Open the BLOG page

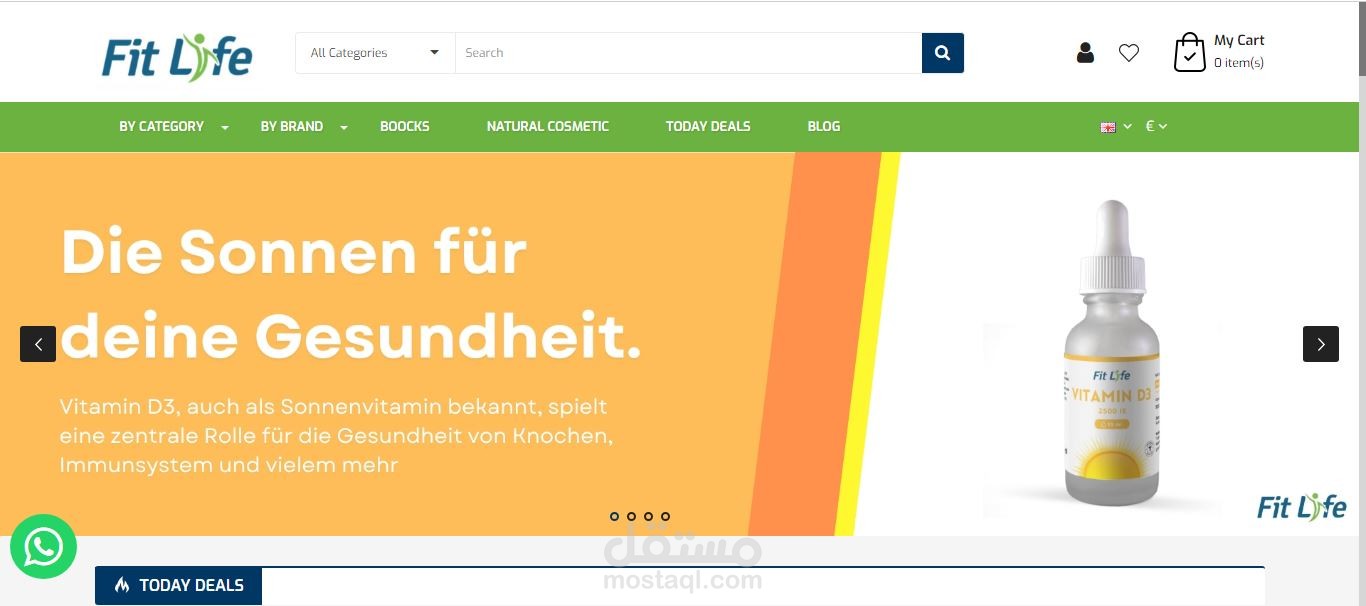pyautogui.click(x=824, y=126)
